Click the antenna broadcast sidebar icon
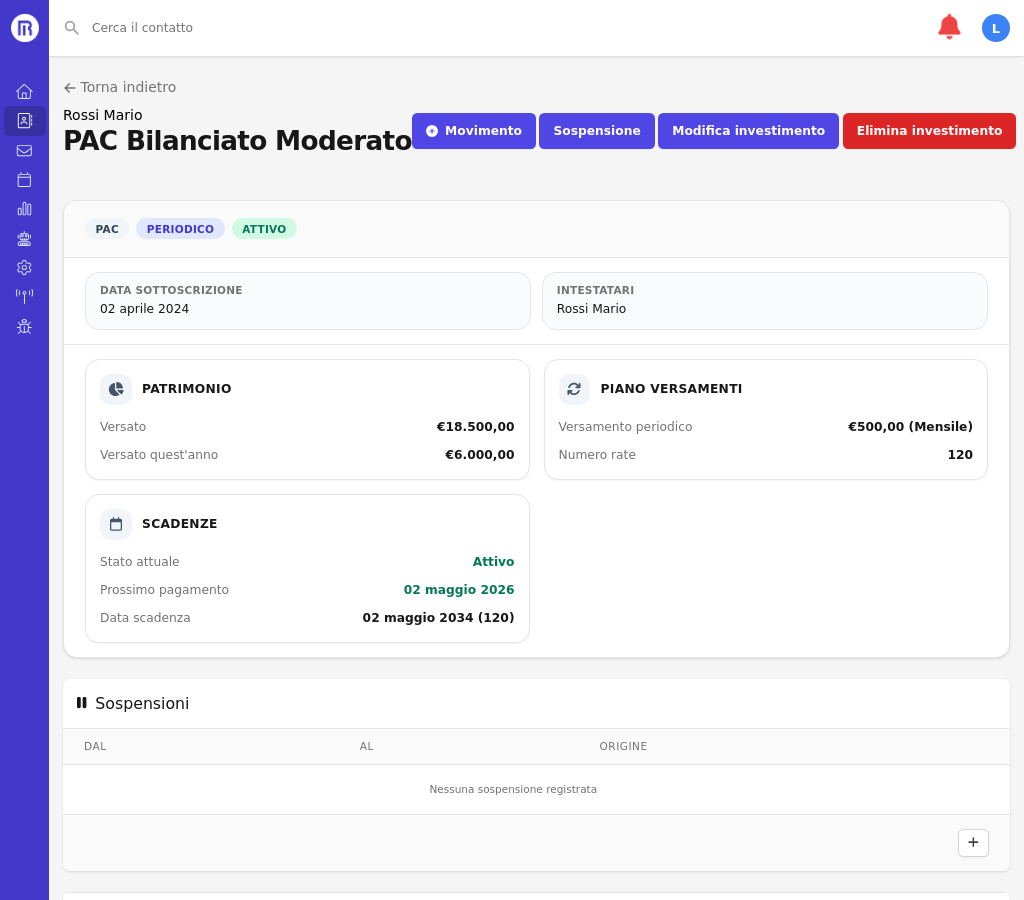 [24, 296]
